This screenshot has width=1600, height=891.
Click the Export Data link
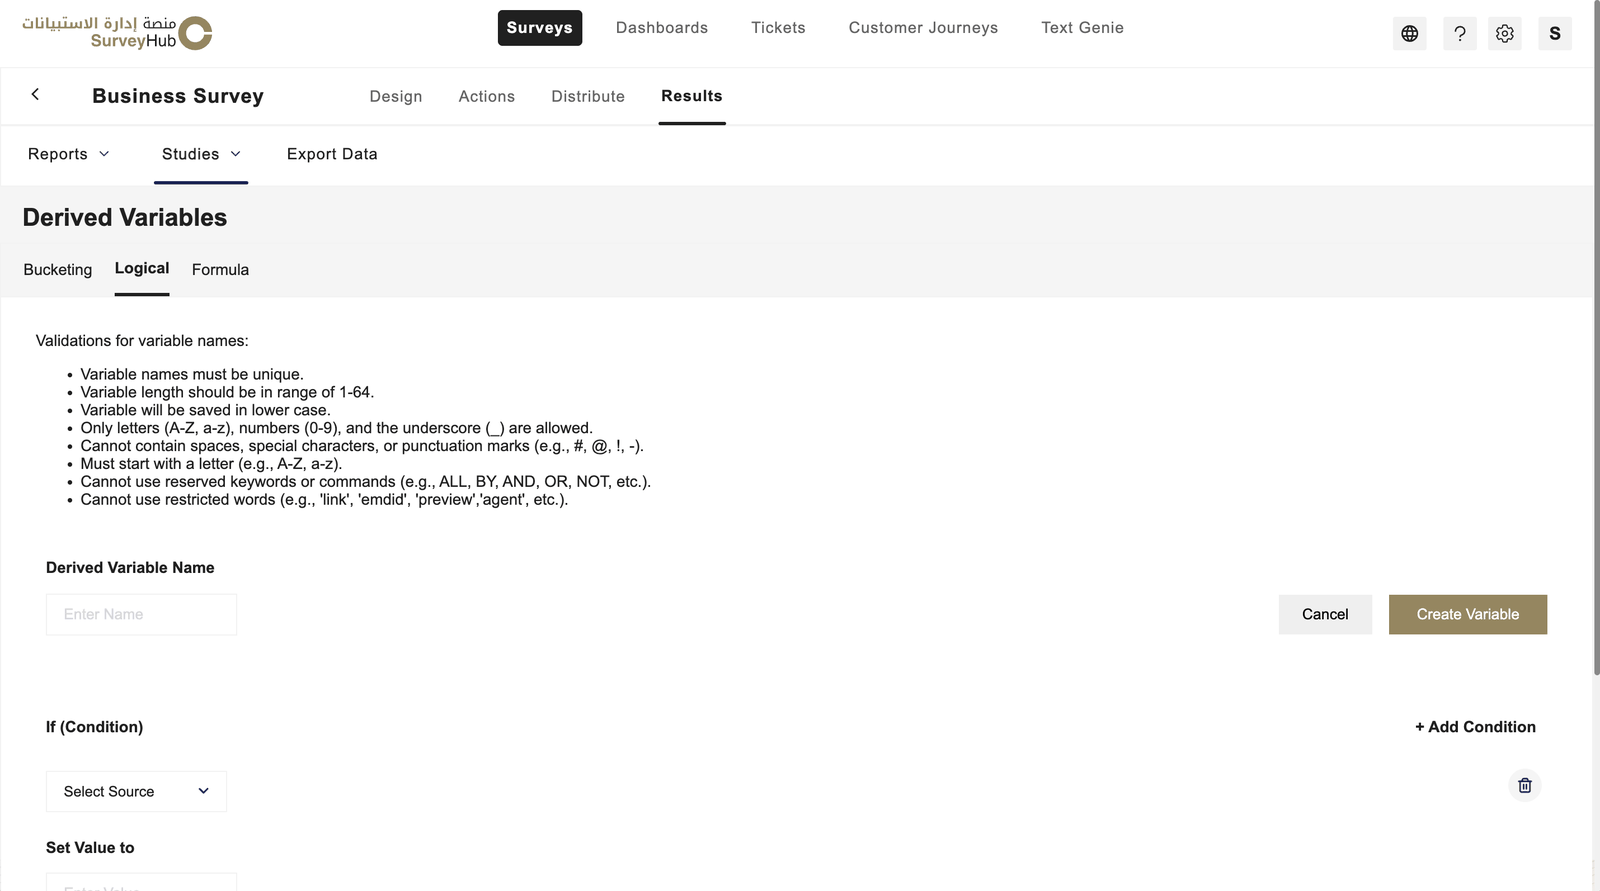(332, 154)
